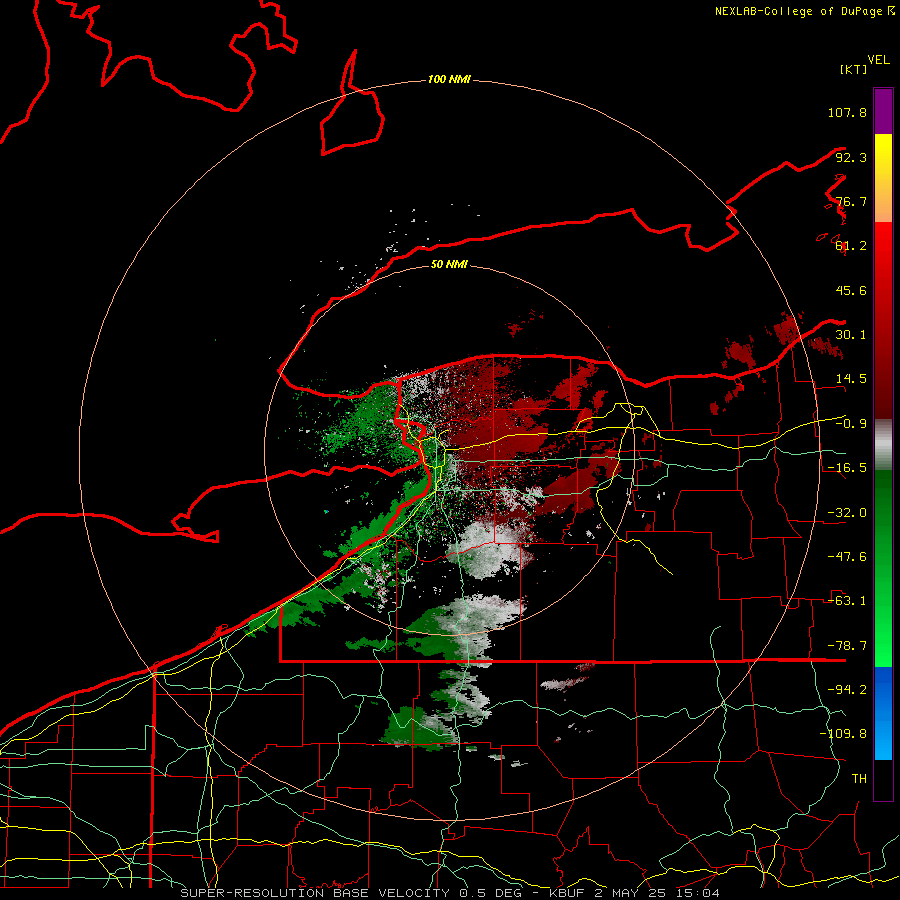This screenshot has width=900, height=900.
Task: Click the -94.2 legend value
Action: click(847, 690)
